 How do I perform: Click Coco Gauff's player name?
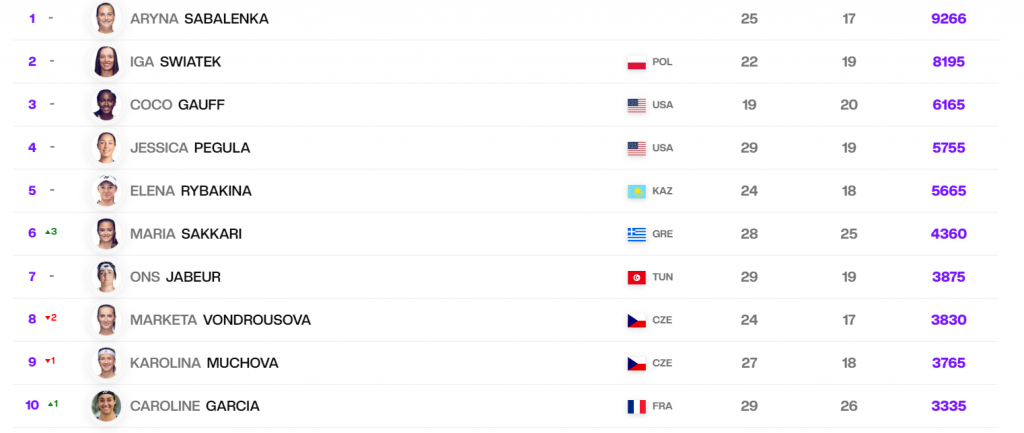coord(175,105)
